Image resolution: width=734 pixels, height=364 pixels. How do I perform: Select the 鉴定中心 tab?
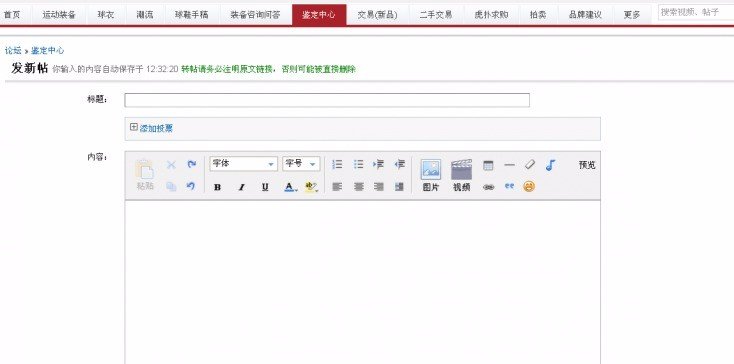coord(319,15)
